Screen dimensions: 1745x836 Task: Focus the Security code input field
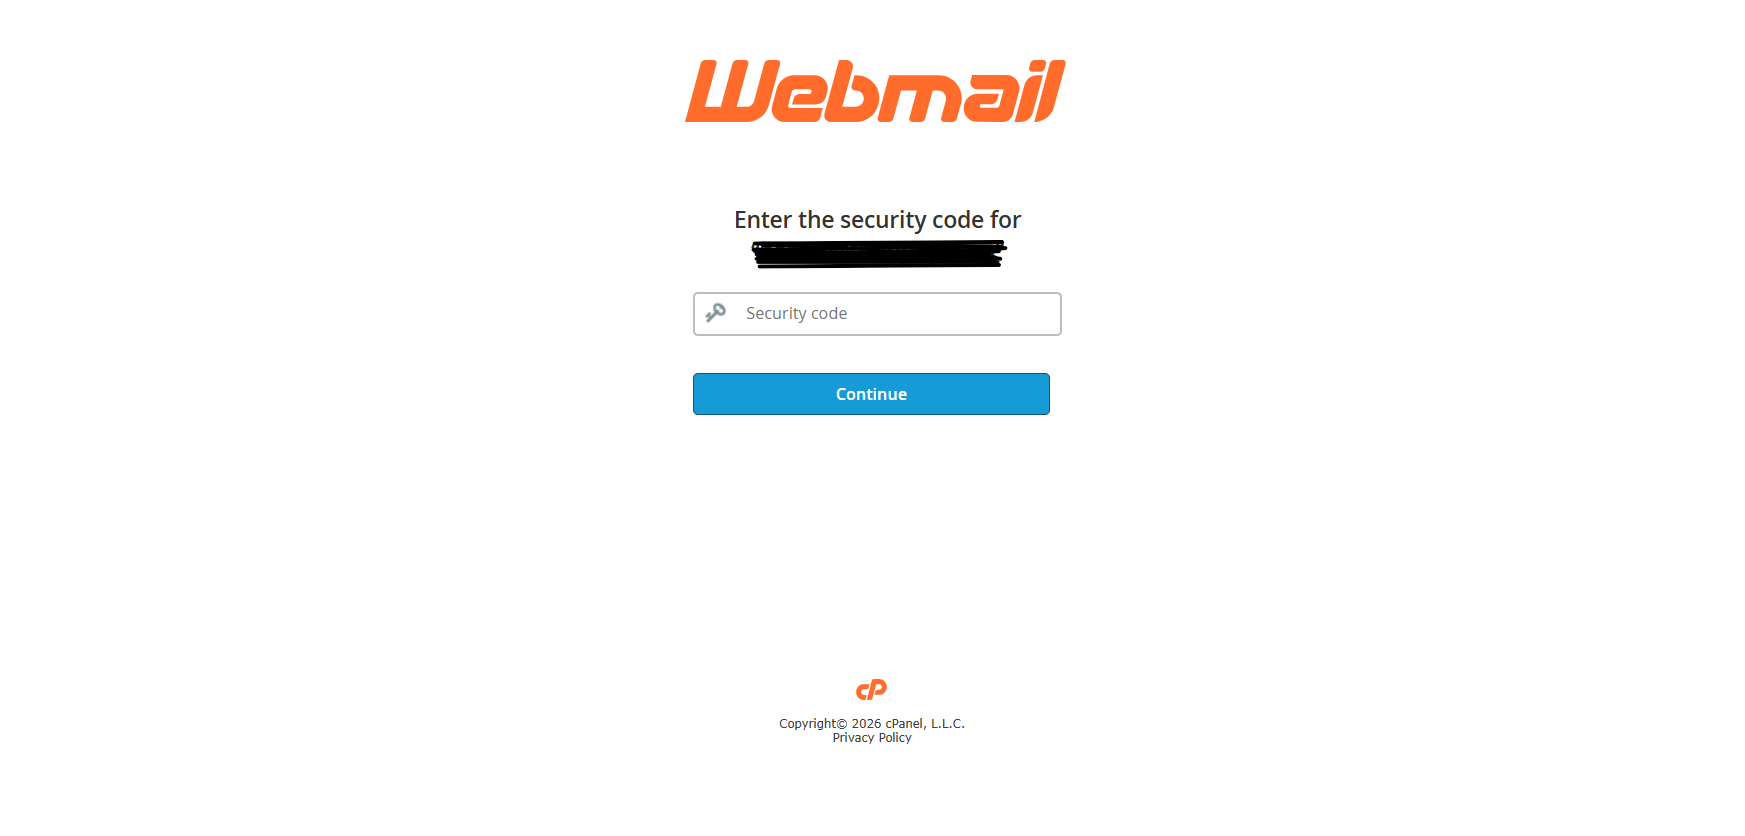[877, 314]
